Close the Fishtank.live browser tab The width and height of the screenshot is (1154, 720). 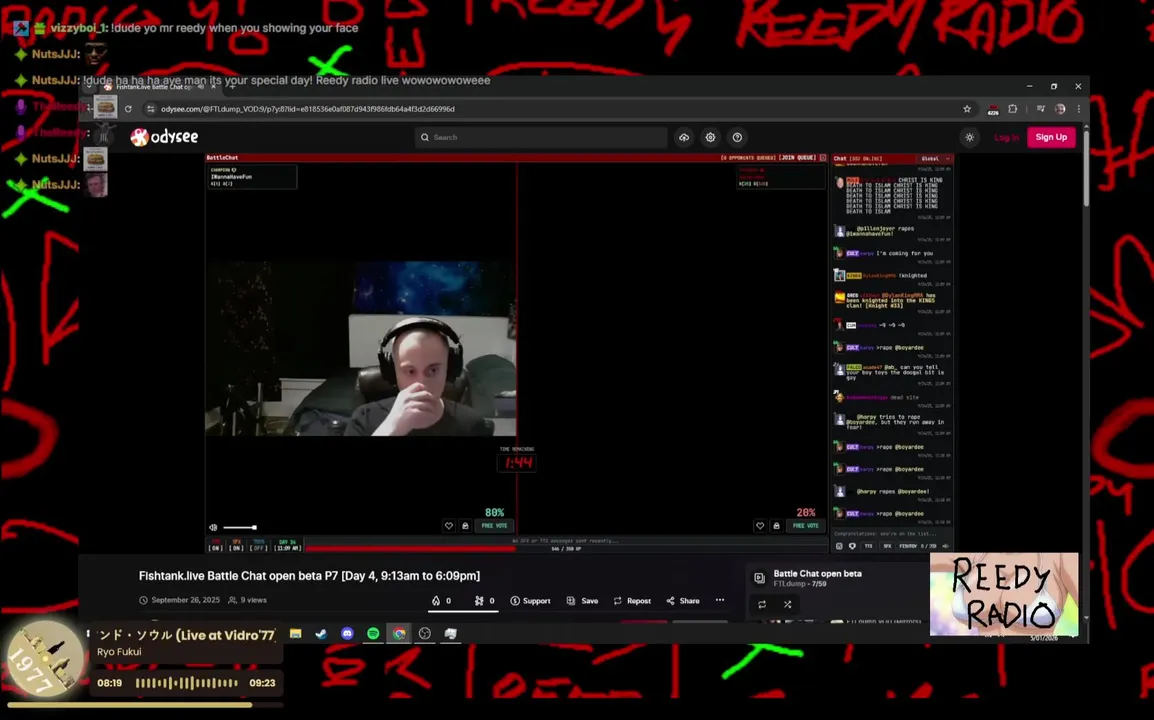tap(213, 87)
